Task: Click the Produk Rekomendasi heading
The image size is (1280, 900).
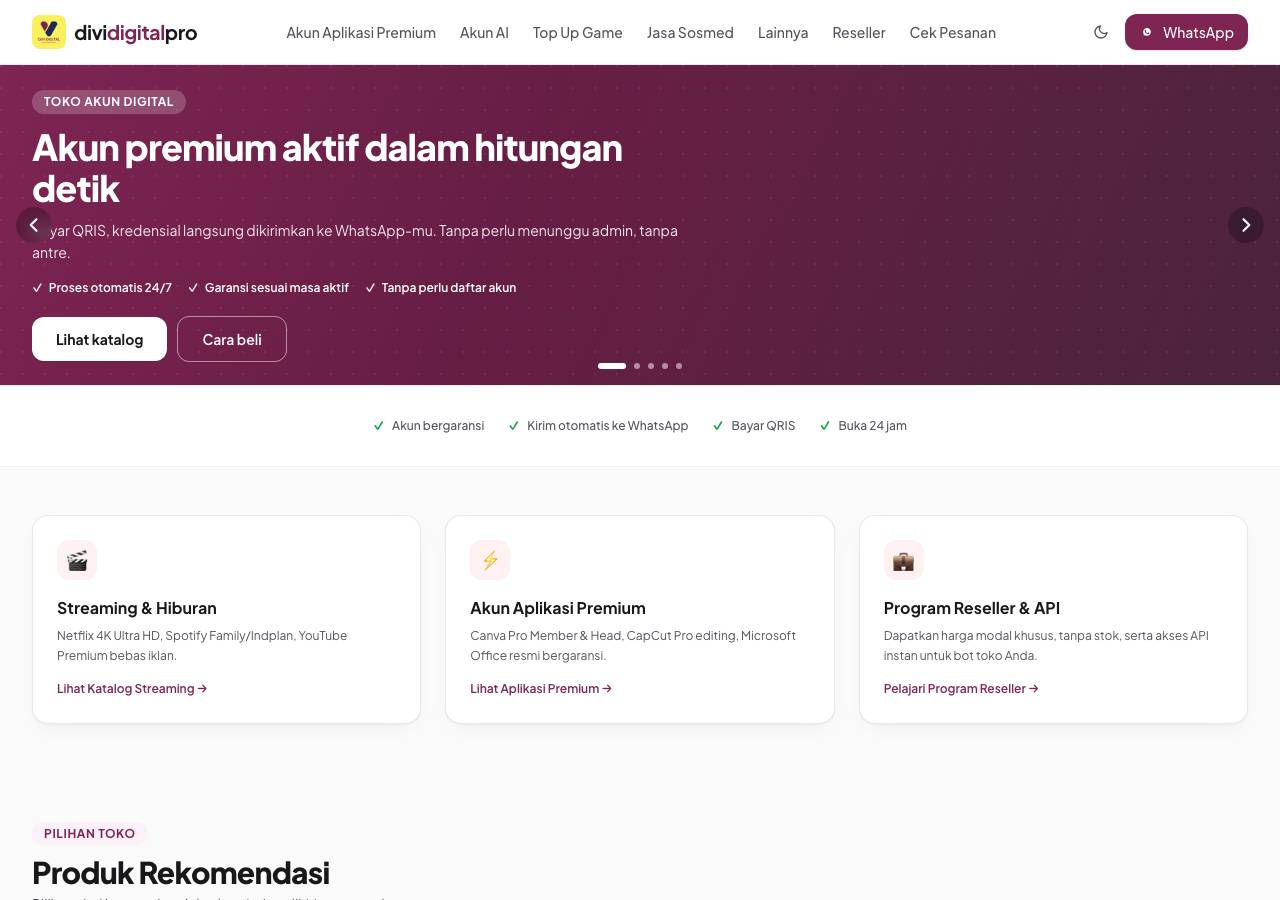Action: coord(181,872)
